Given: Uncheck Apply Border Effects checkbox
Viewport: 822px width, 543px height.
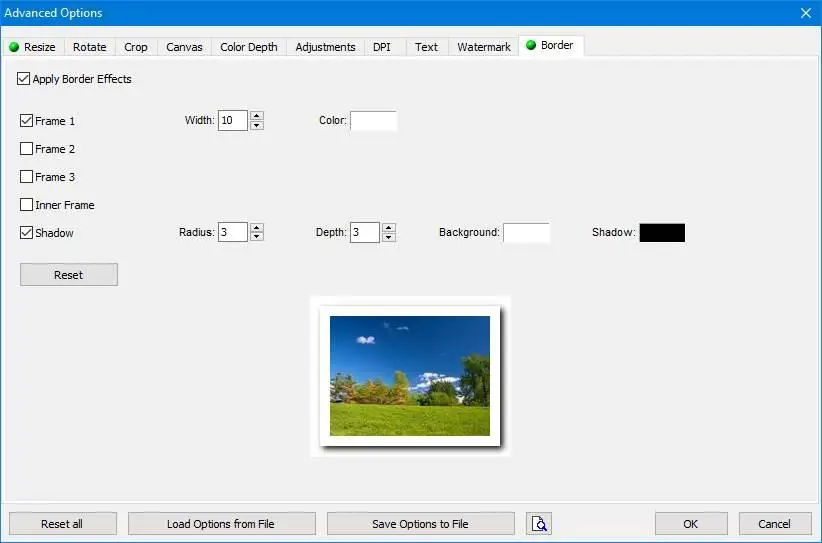Looking at the screenshot, I should 23,79.
